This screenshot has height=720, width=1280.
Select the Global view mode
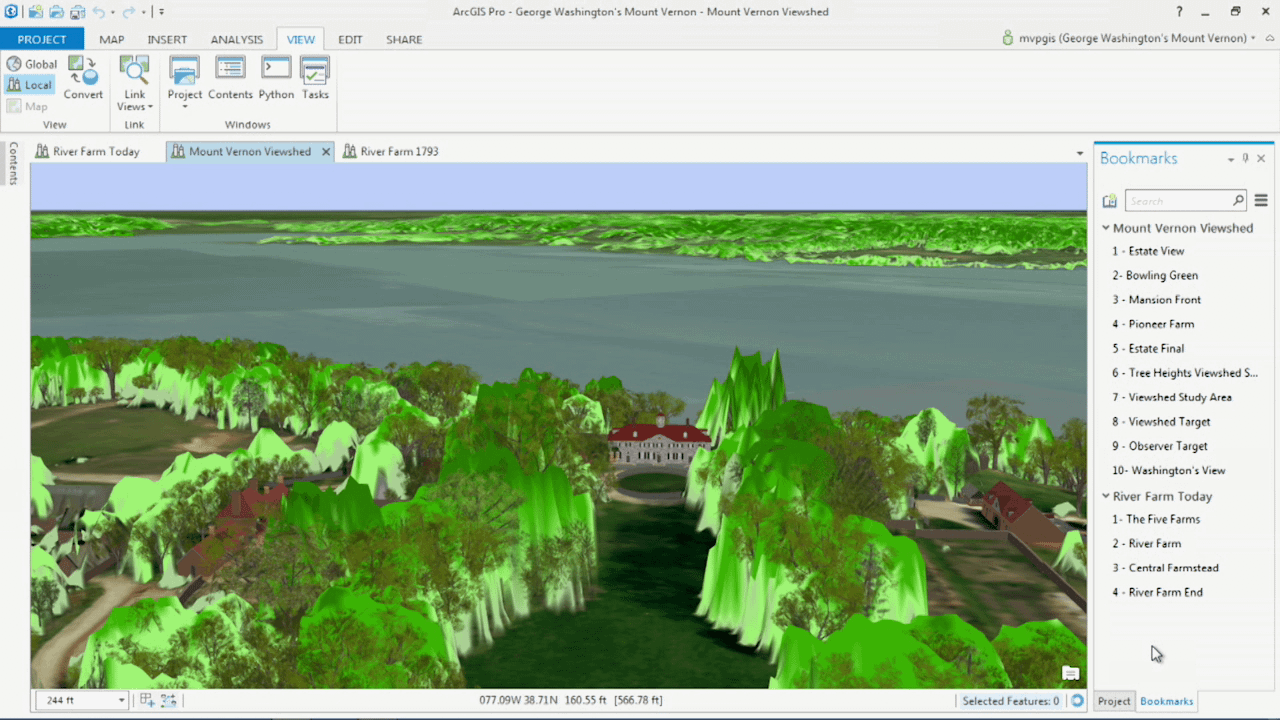31,64
